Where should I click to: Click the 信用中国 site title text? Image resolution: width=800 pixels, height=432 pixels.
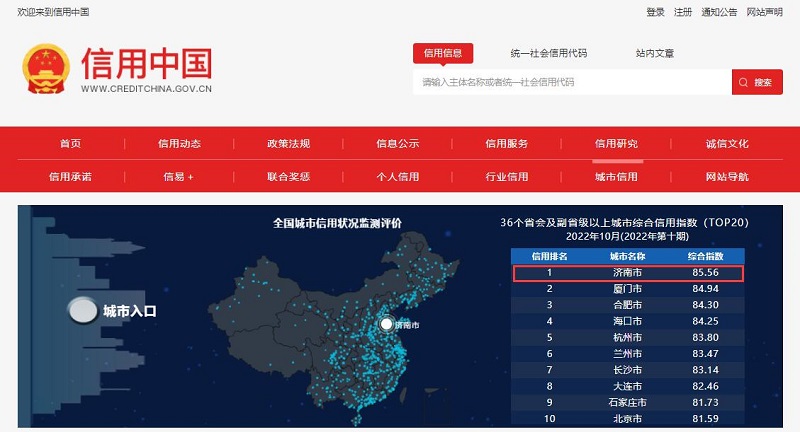pos(146,64)
